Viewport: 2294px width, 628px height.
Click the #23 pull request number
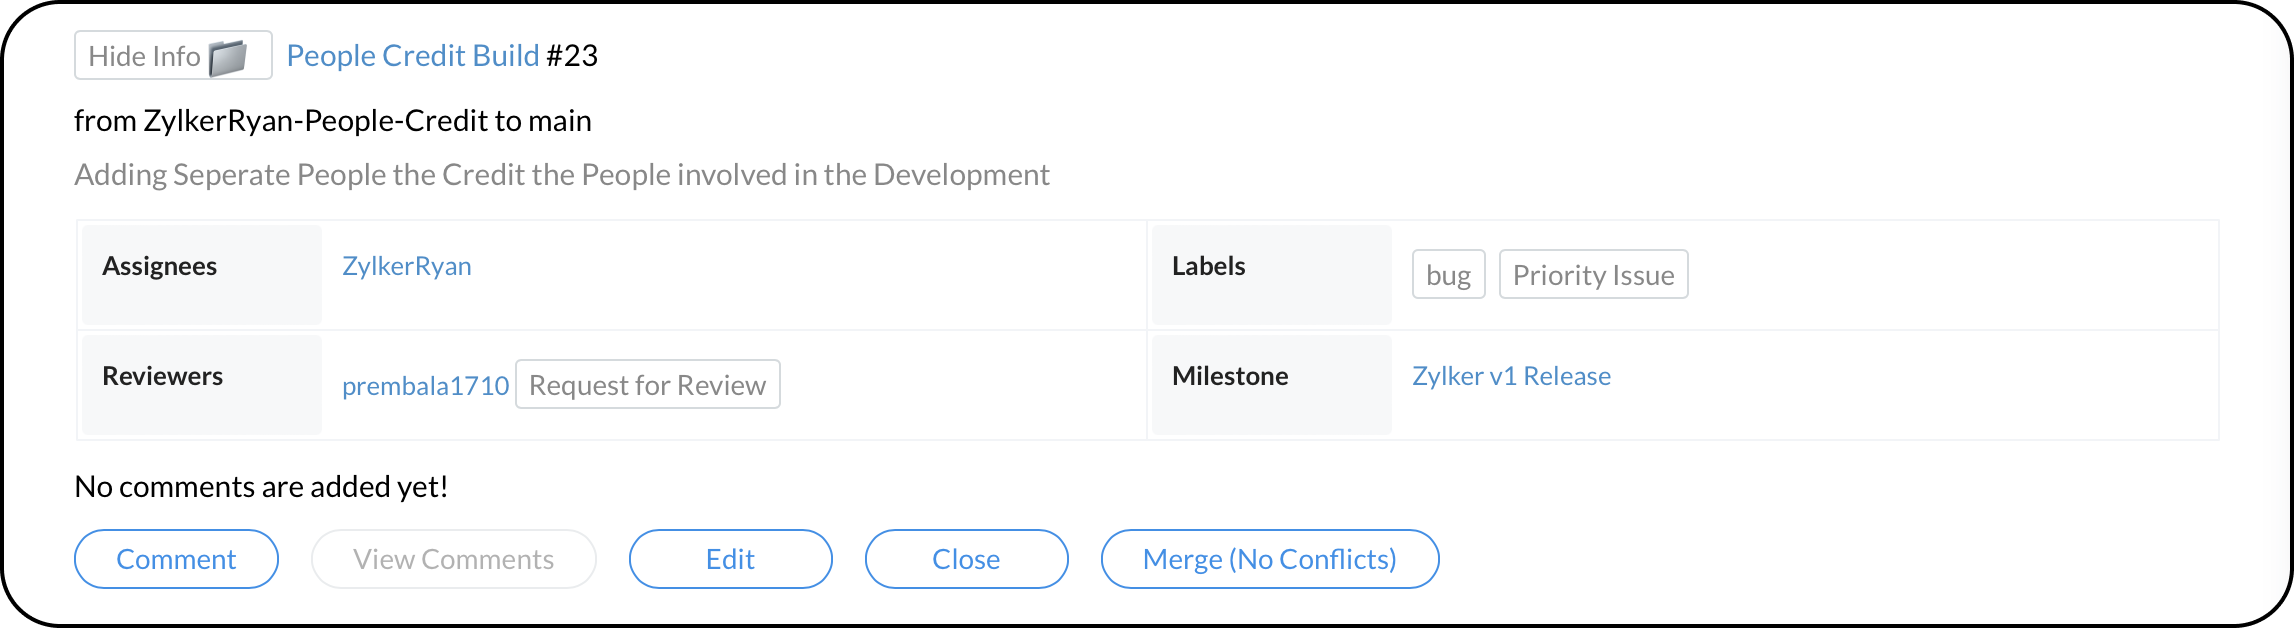[572, 56]
